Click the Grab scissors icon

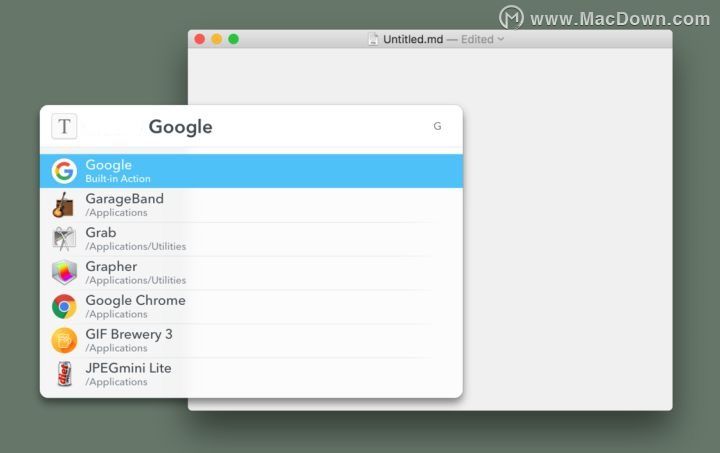(x=64, y=239)
